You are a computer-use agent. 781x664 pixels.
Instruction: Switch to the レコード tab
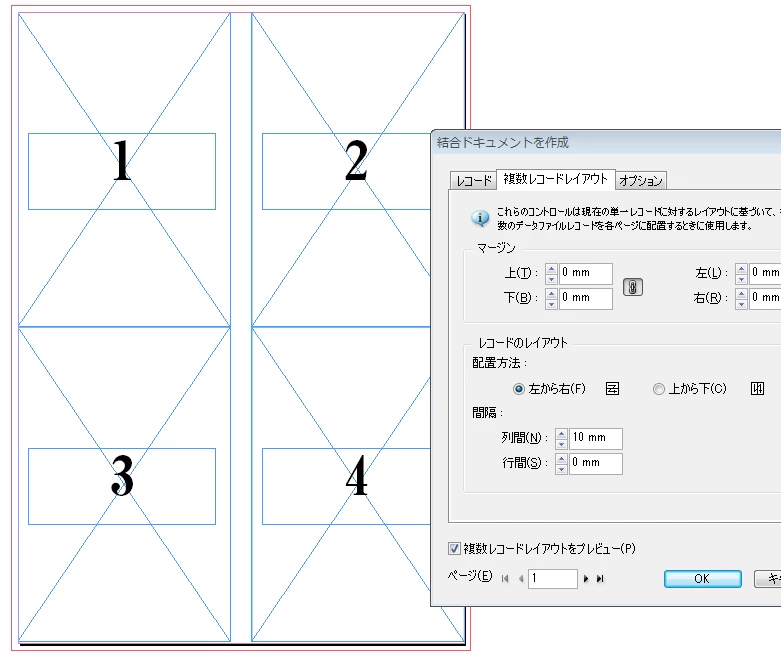473,180
